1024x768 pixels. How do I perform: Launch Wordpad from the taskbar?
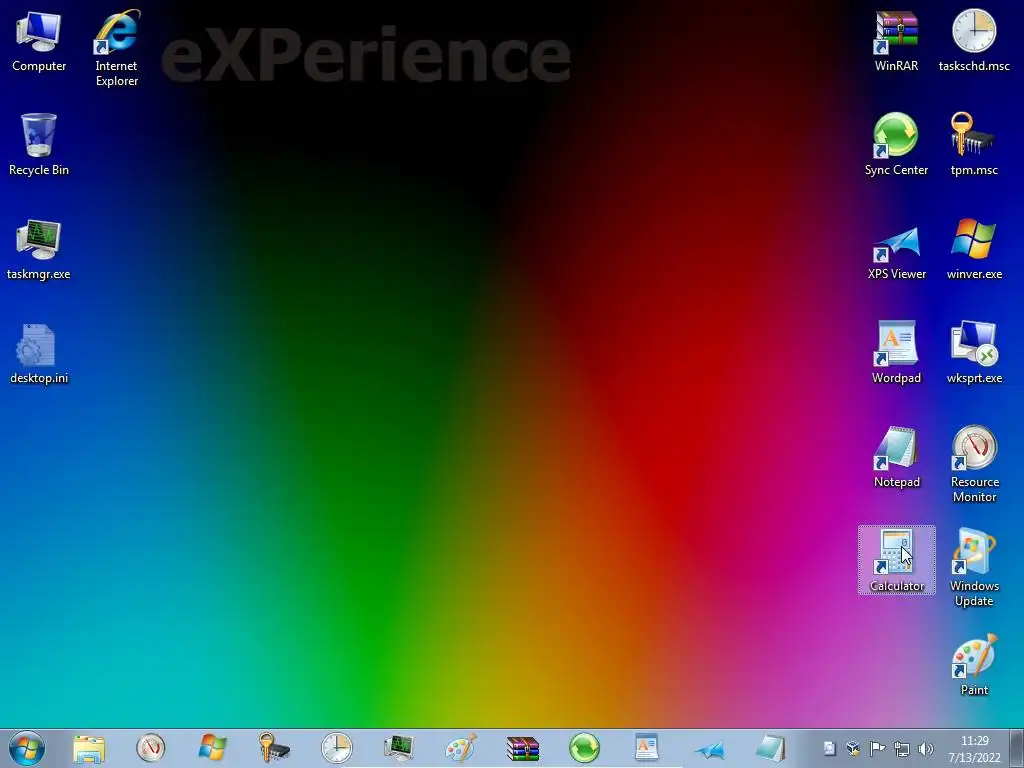(647, 748)
